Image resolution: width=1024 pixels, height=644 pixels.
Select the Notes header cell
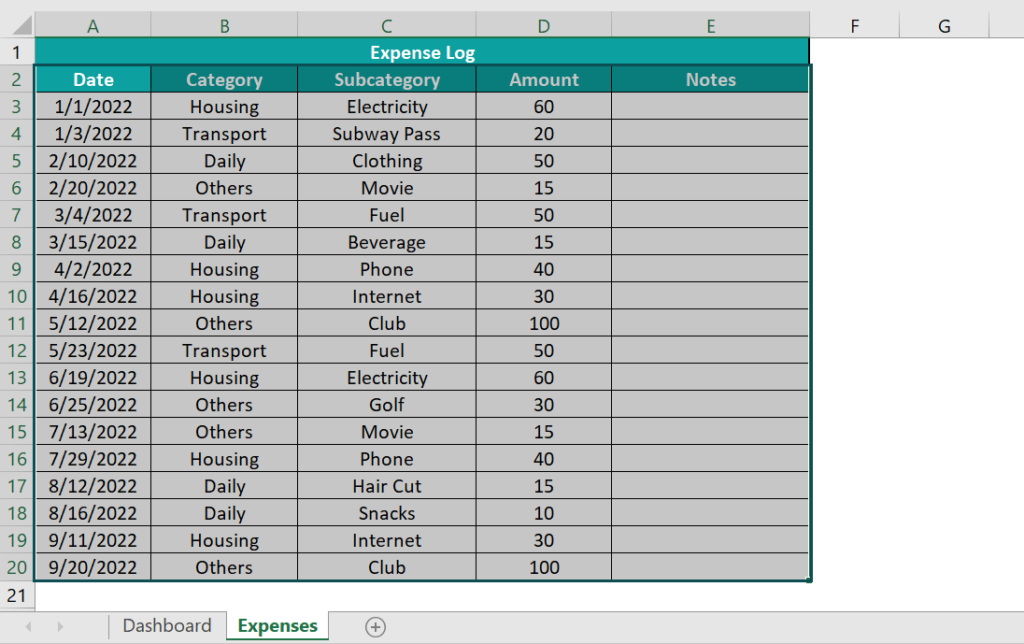[x=710, y=79]
